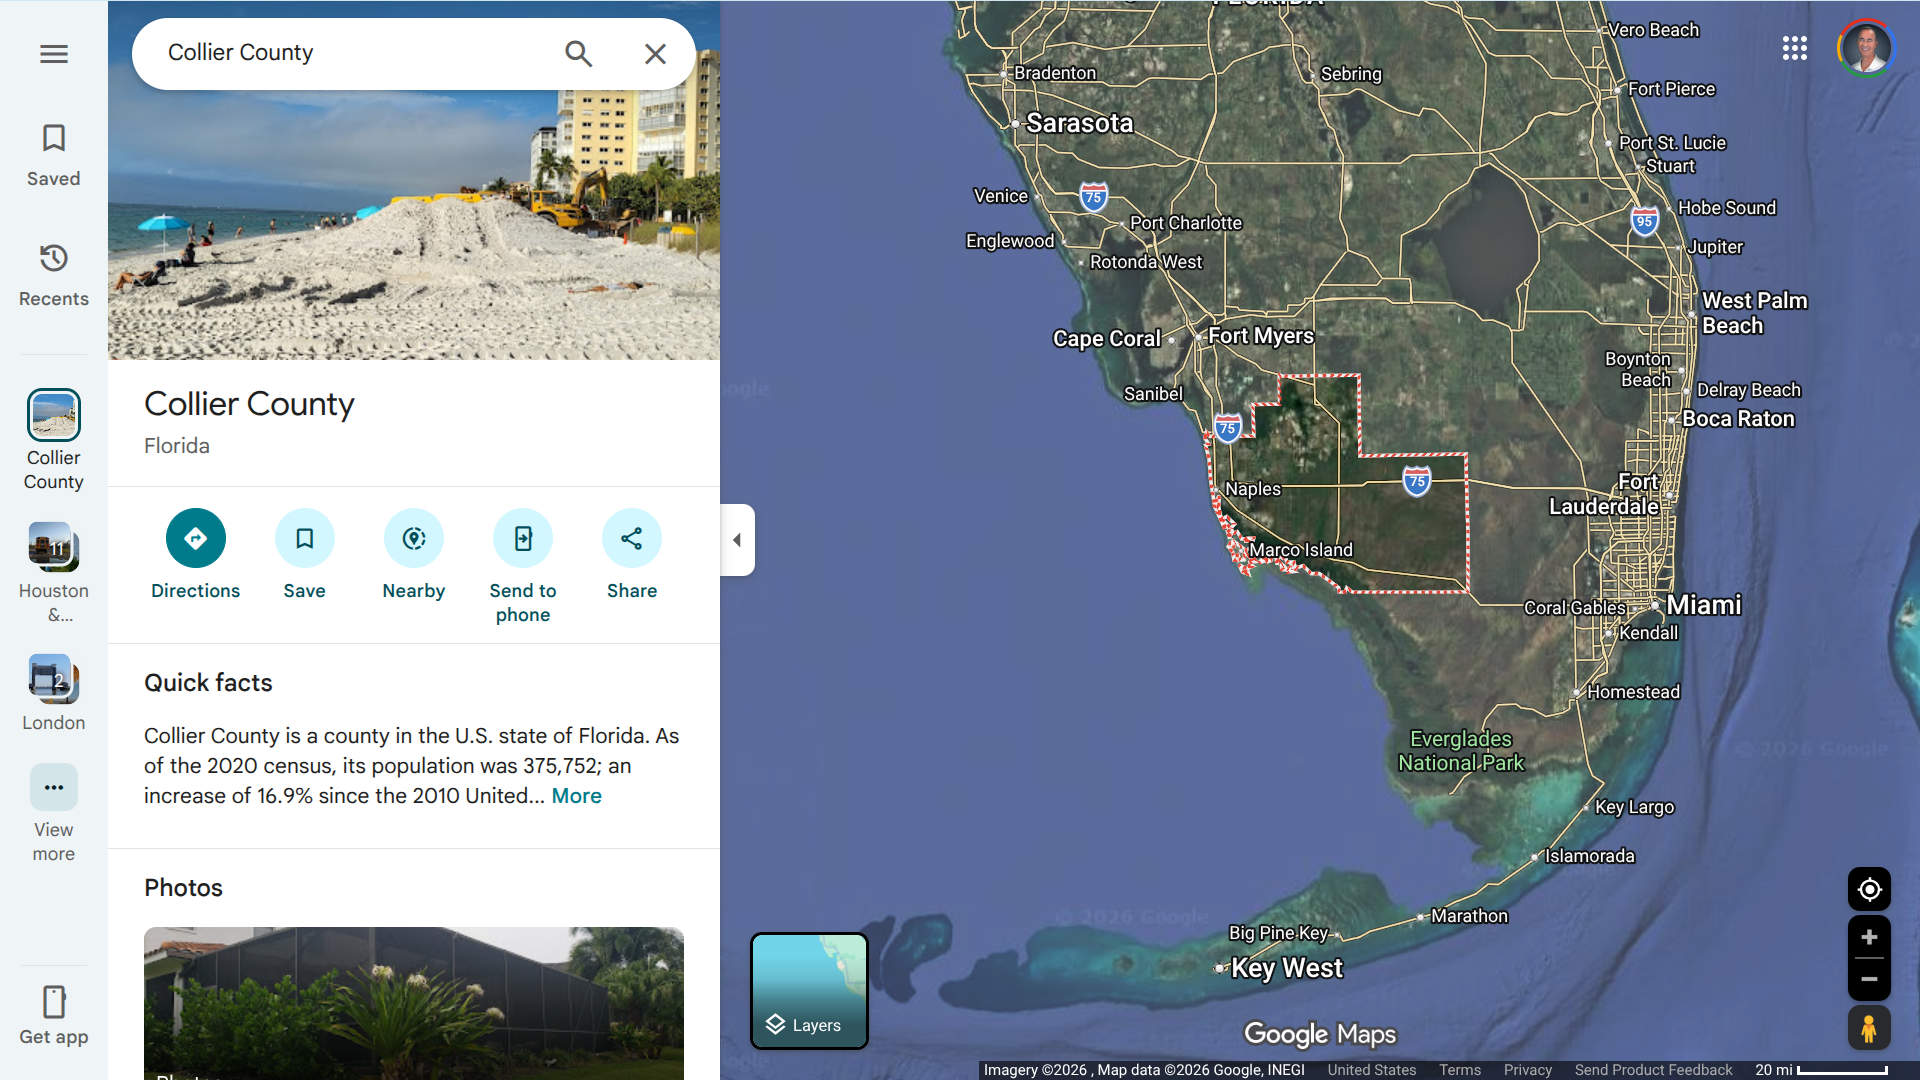Screen dimensions: 1920x1080
Task: Toggle the Layers map view
Action: [809, 991]
